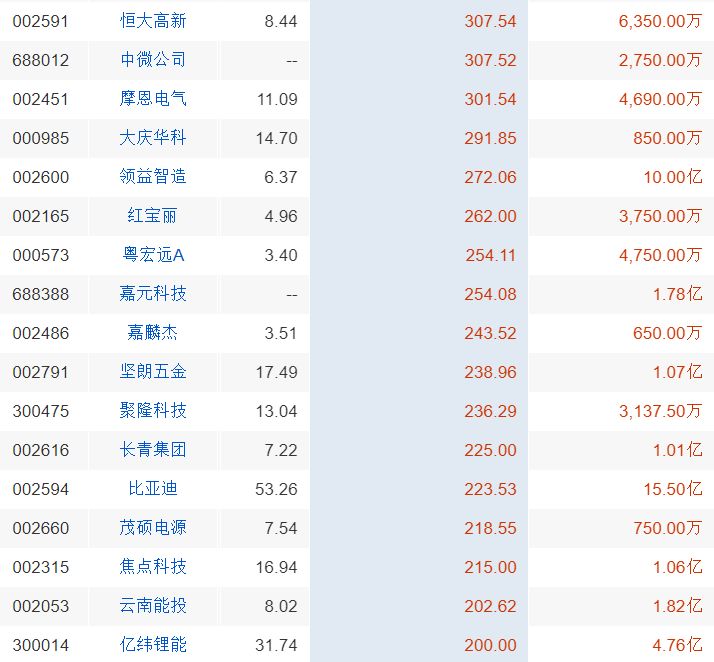Open stock link 坚朗五金
The height and width of the screenshot is (662, 714).
coord(153,372)
